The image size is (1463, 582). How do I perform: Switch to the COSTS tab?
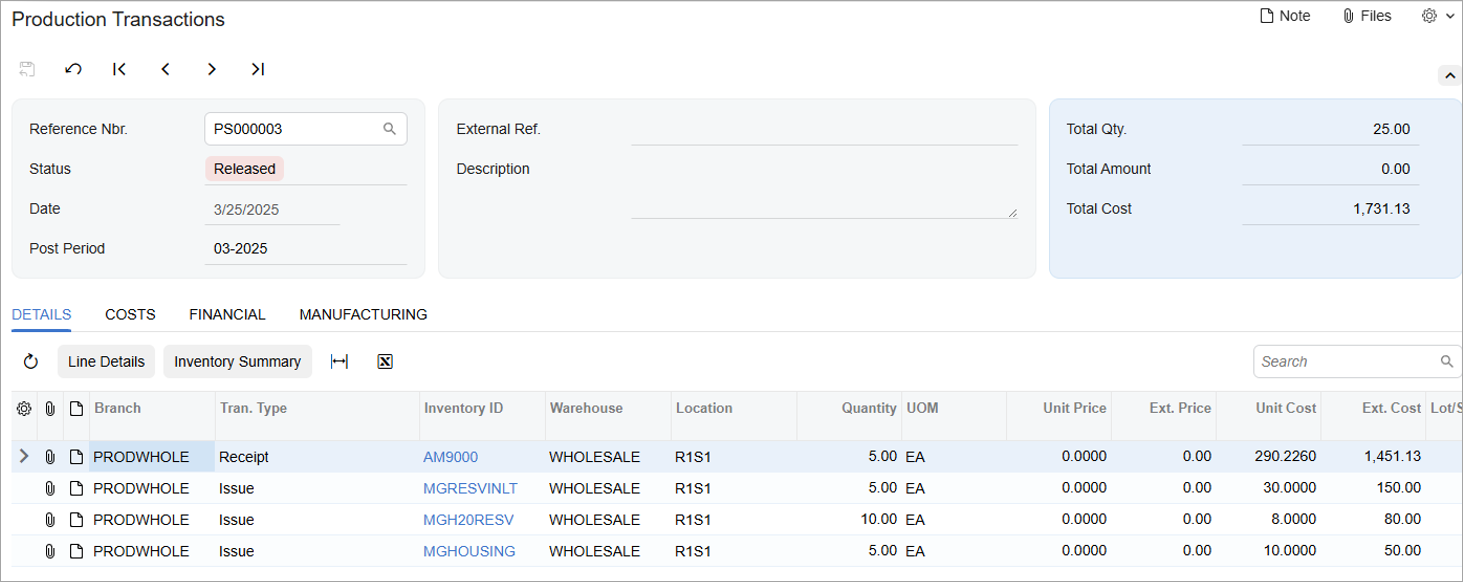[x=130, y=314]
